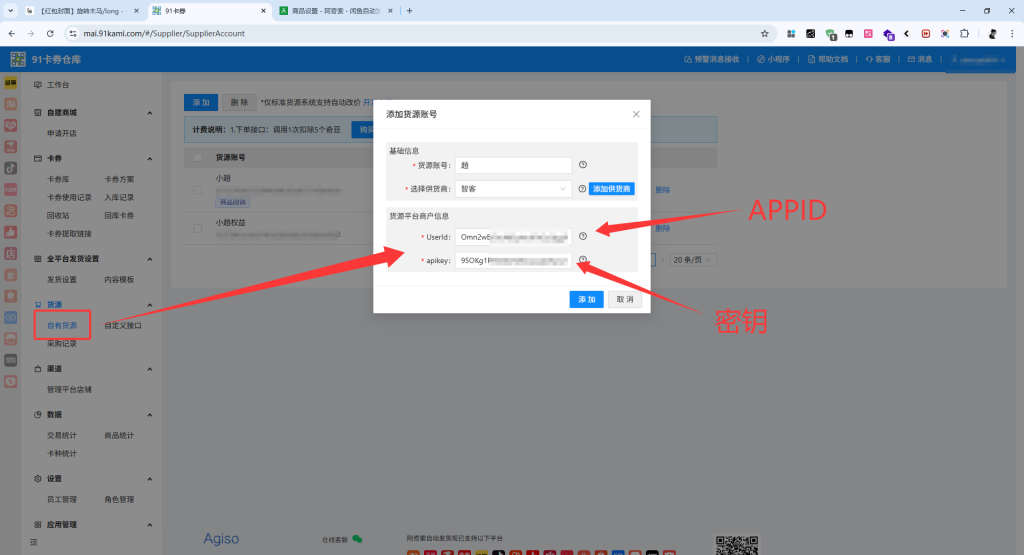Click help icon beside UserId field
This screenshot has height=555, width=1024.
583,236
